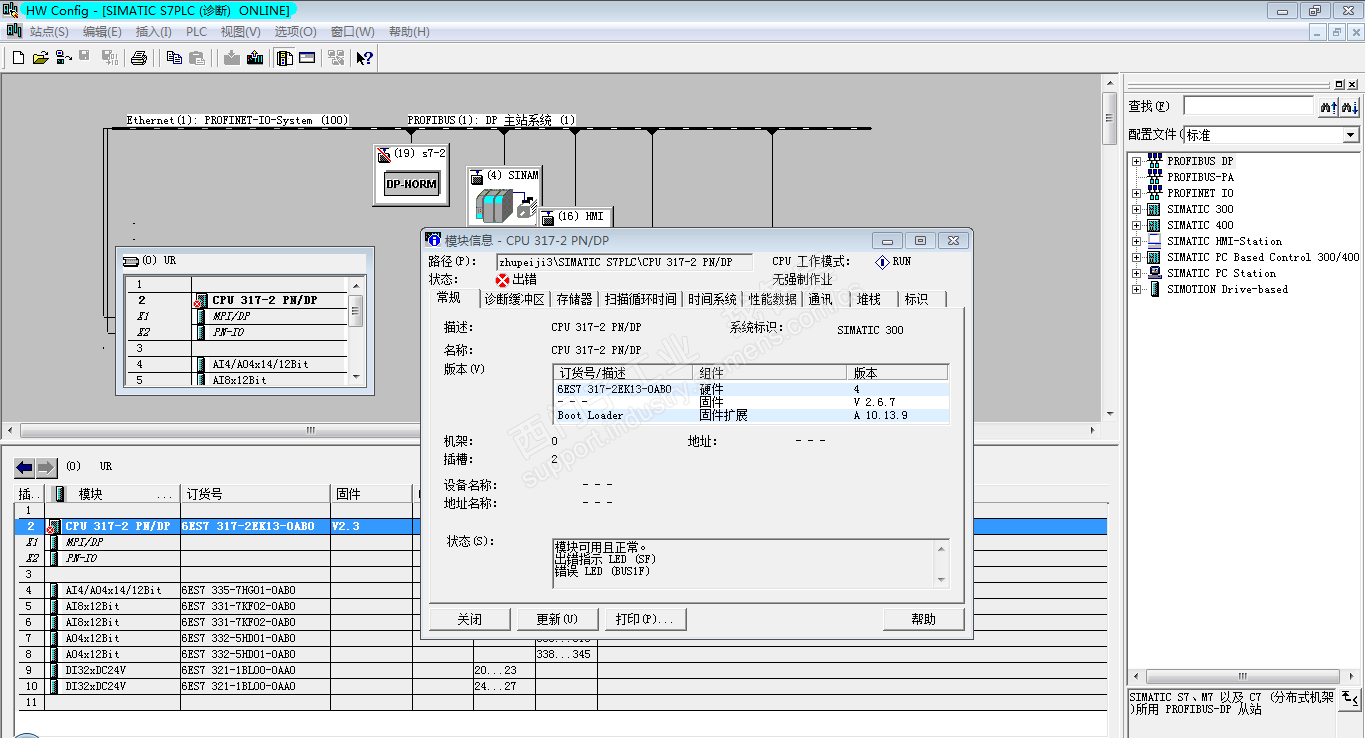The height and width of the screenshot is (738, 1365).
Task: Click the 打印(P)... button
Action: pos(644,619)
